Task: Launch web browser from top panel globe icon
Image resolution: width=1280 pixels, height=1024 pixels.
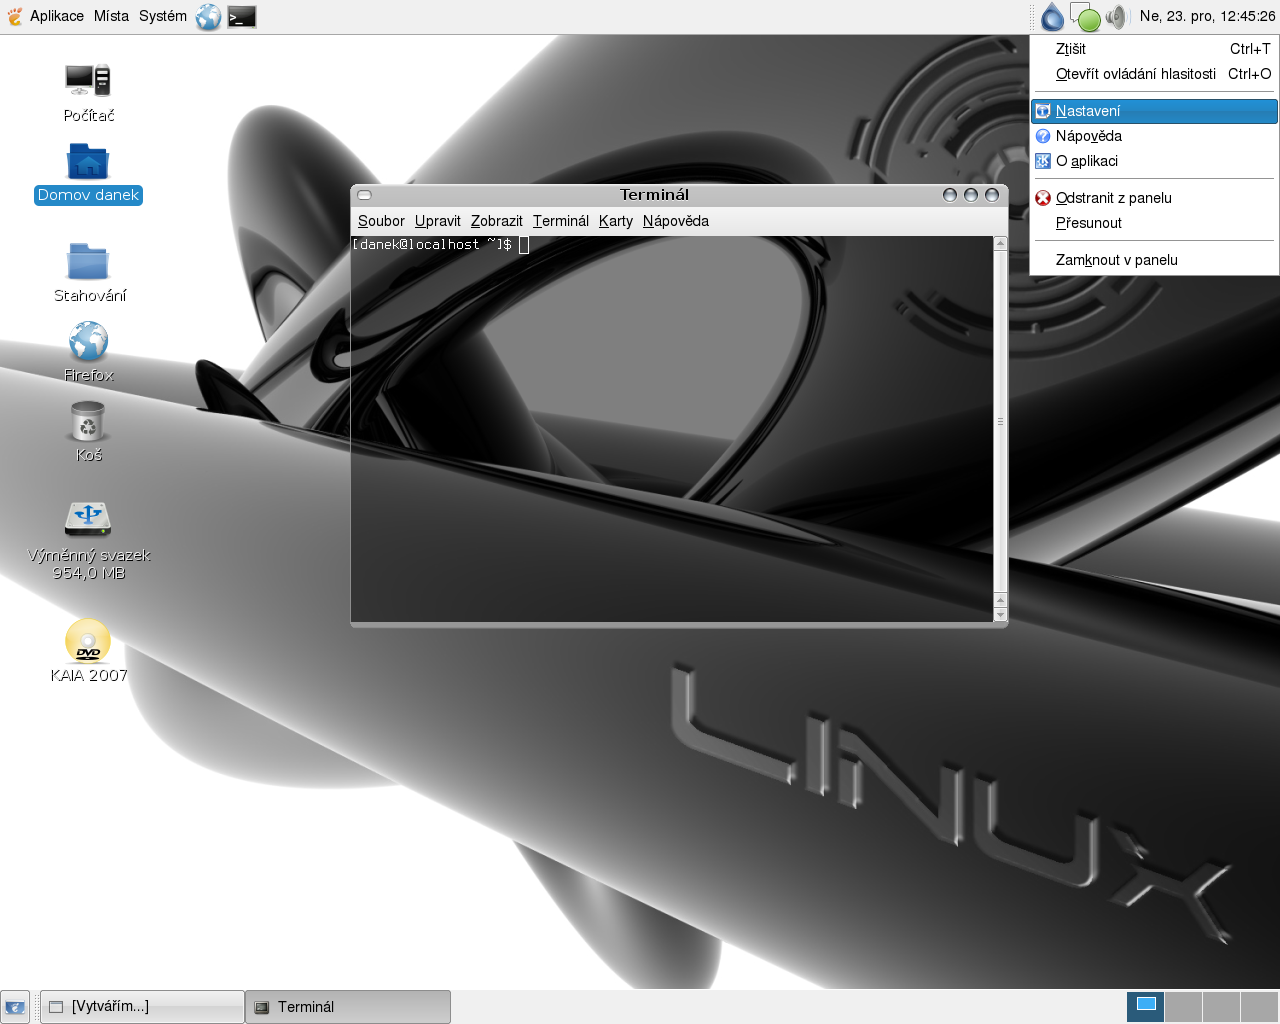Action: pyautogui.click(x=208, y=17)
